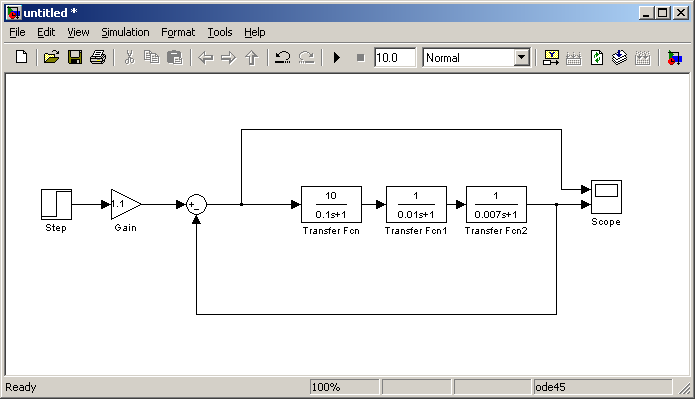The width and height of the screenshot is (695, 399).
Task: Open the File menu
Action: (x=17, y=32)
